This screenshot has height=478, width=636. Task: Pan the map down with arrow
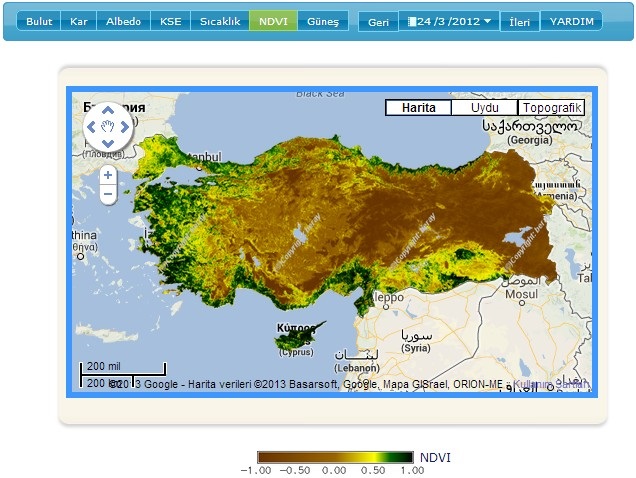(x=108, y=143)
